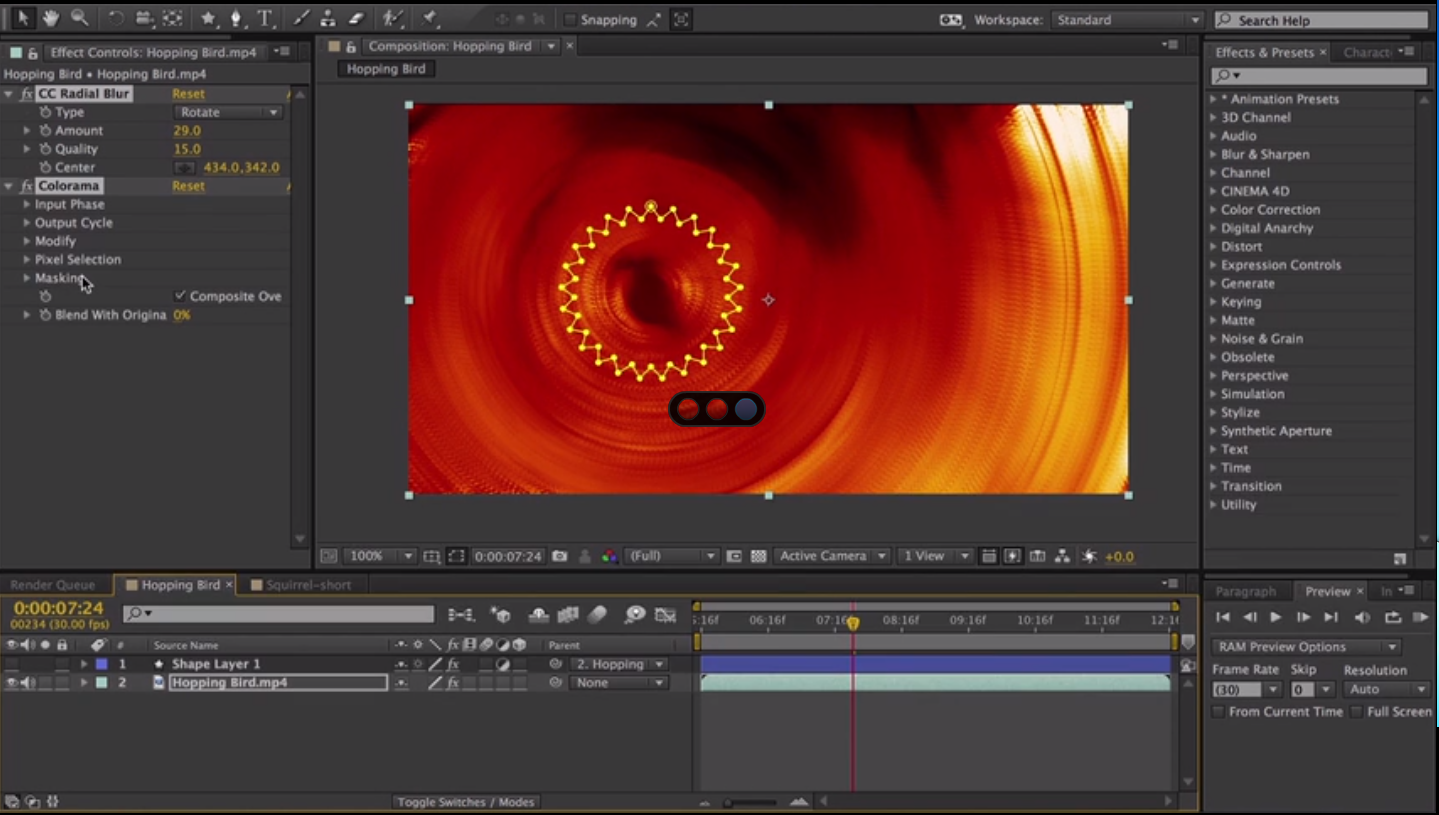Viewport: 1439px width, 815px height.
Task: Switch to the Character panel tab
Action: coord(1366,52)
